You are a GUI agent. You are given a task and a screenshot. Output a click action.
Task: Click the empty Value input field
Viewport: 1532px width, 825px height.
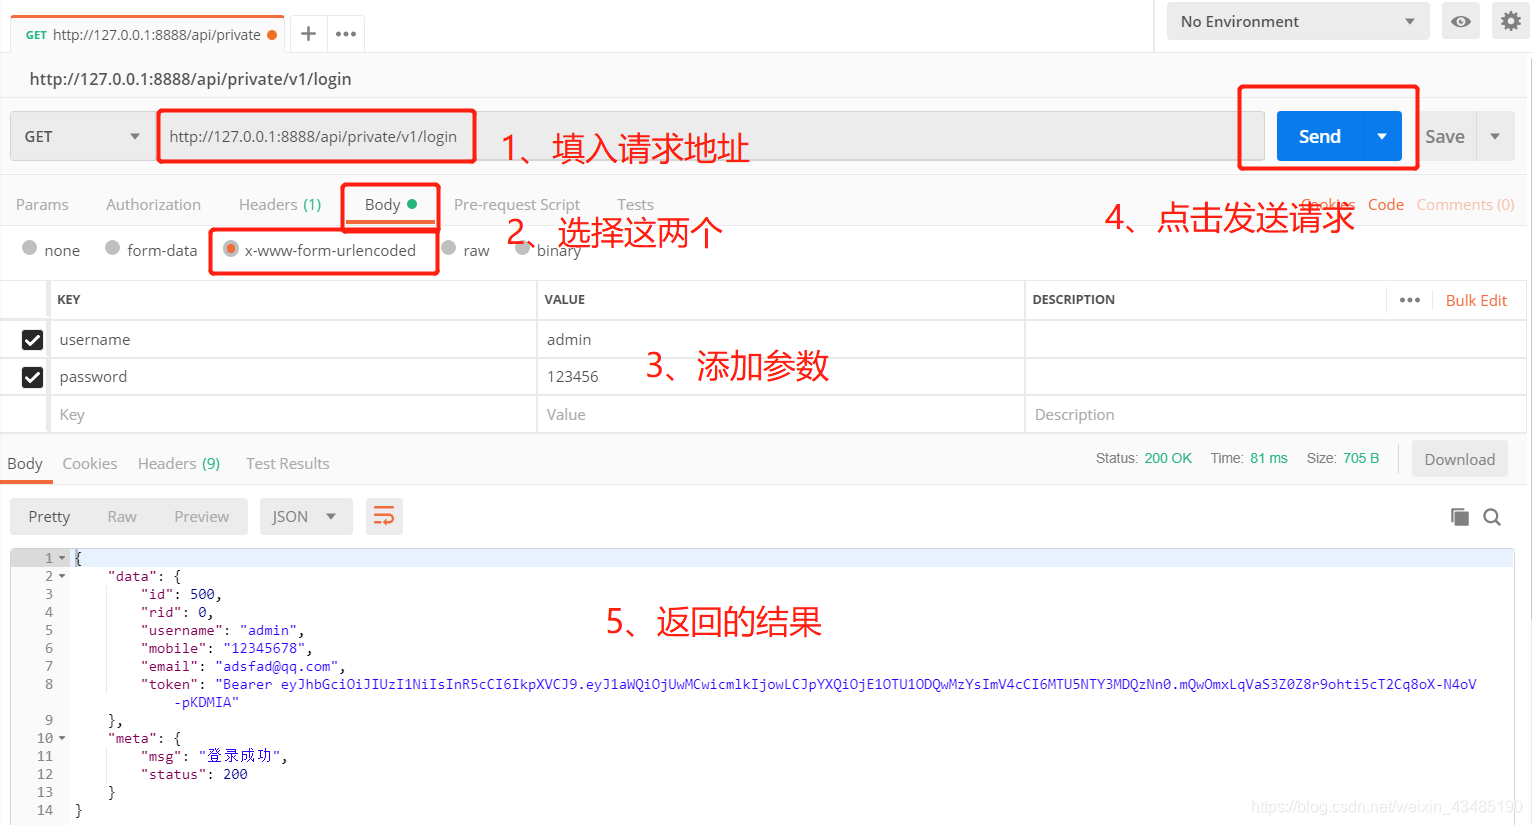781,414
